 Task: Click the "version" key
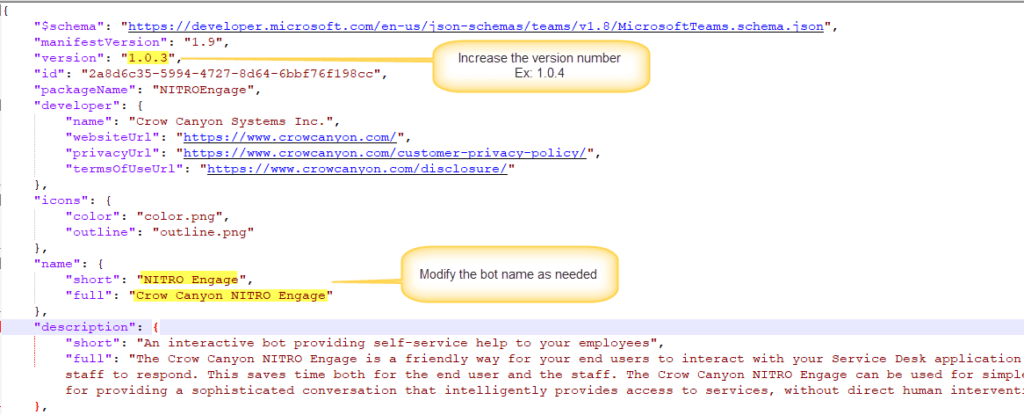[x=69, y=58]
